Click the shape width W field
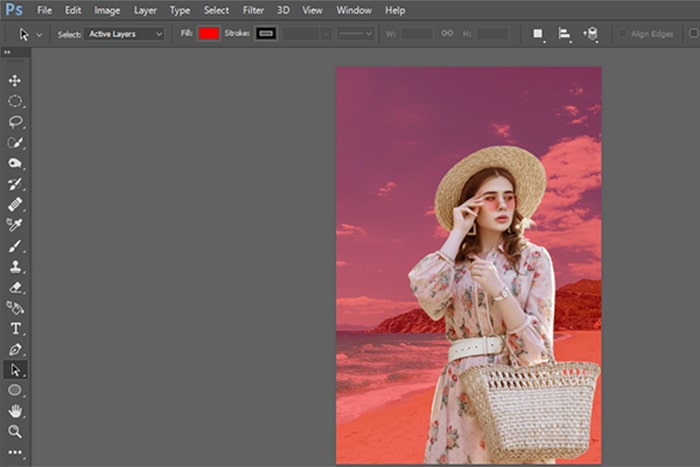This screenshot has height=467, width=700. pyautogui.click(x=416, y=33)
